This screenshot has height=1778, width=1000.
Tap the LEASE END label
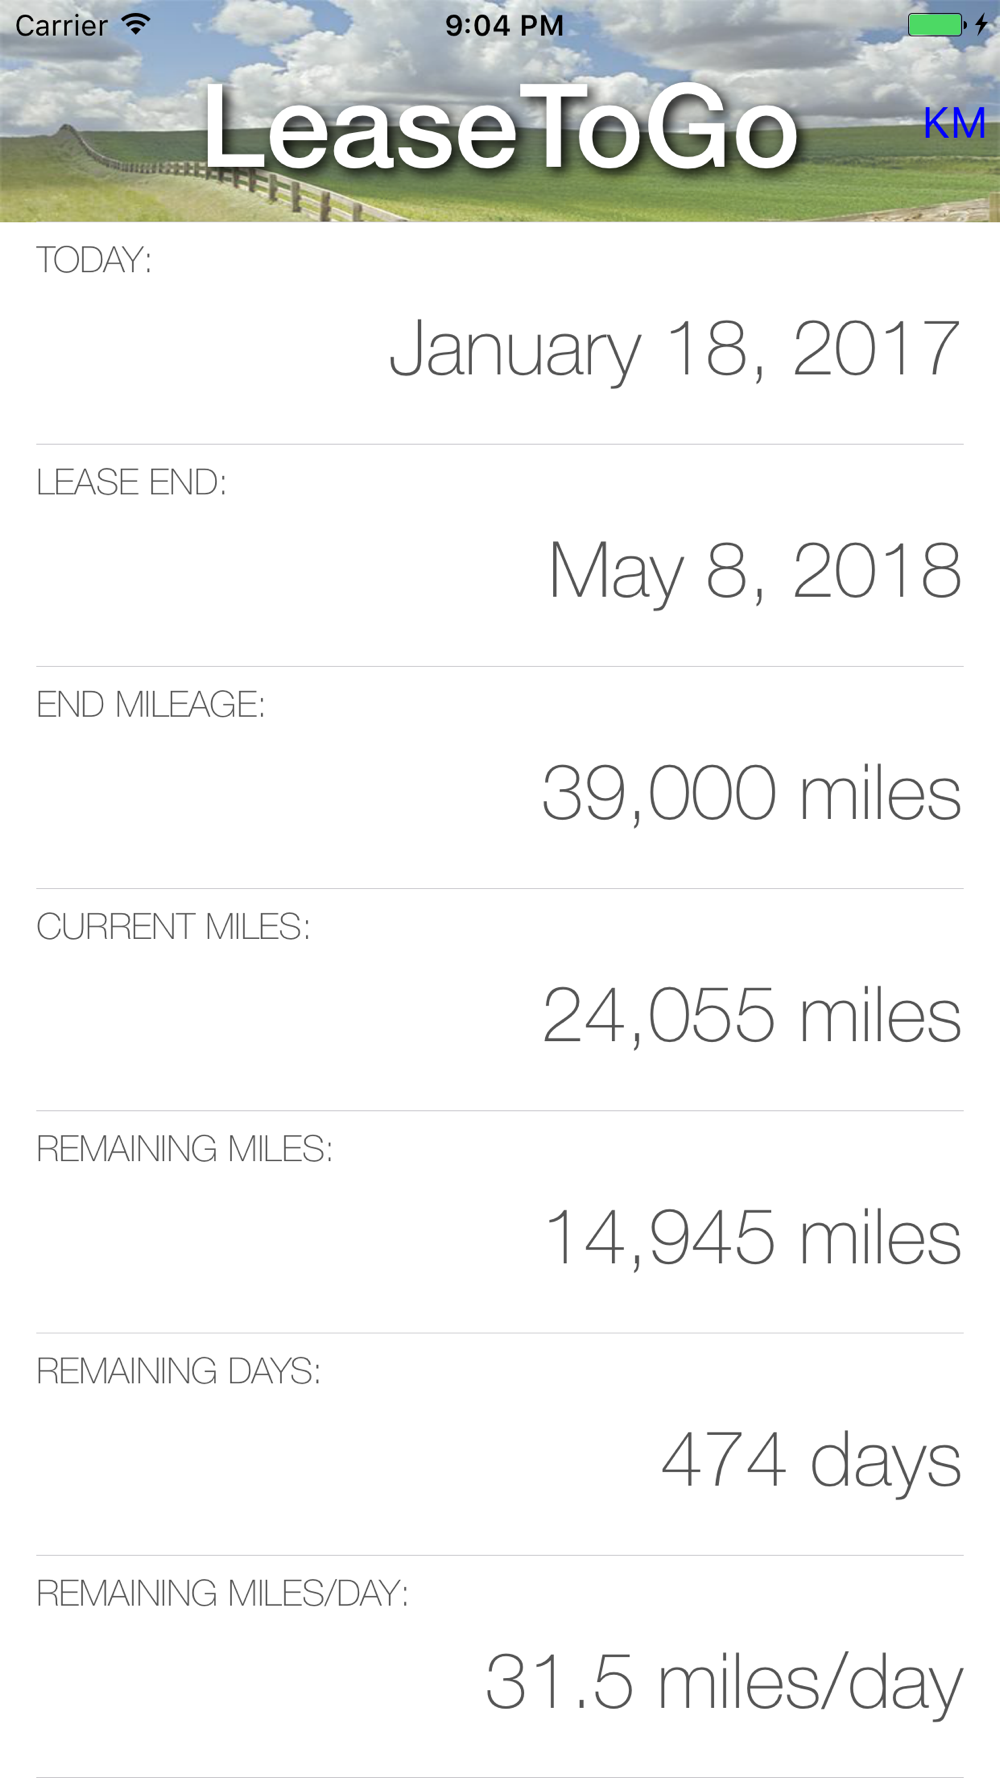(x=131, y=482)
